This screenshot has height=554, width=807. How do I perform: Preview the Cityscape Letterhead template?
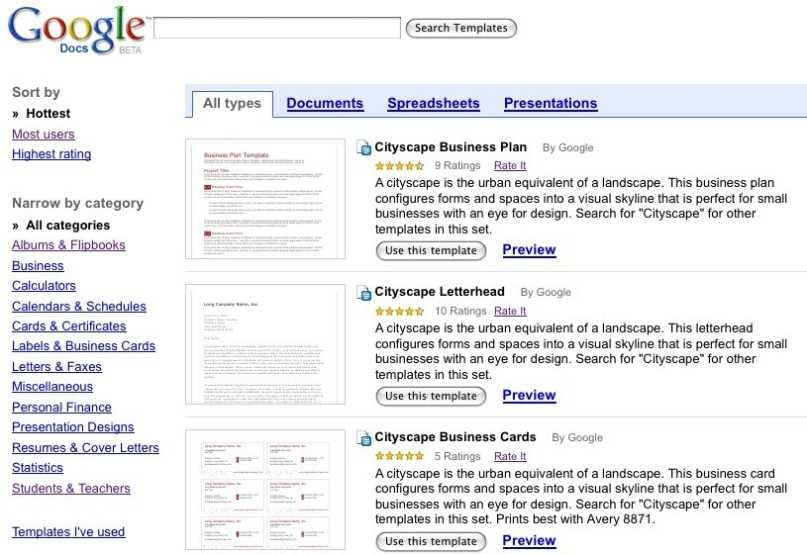pos(529,395)
